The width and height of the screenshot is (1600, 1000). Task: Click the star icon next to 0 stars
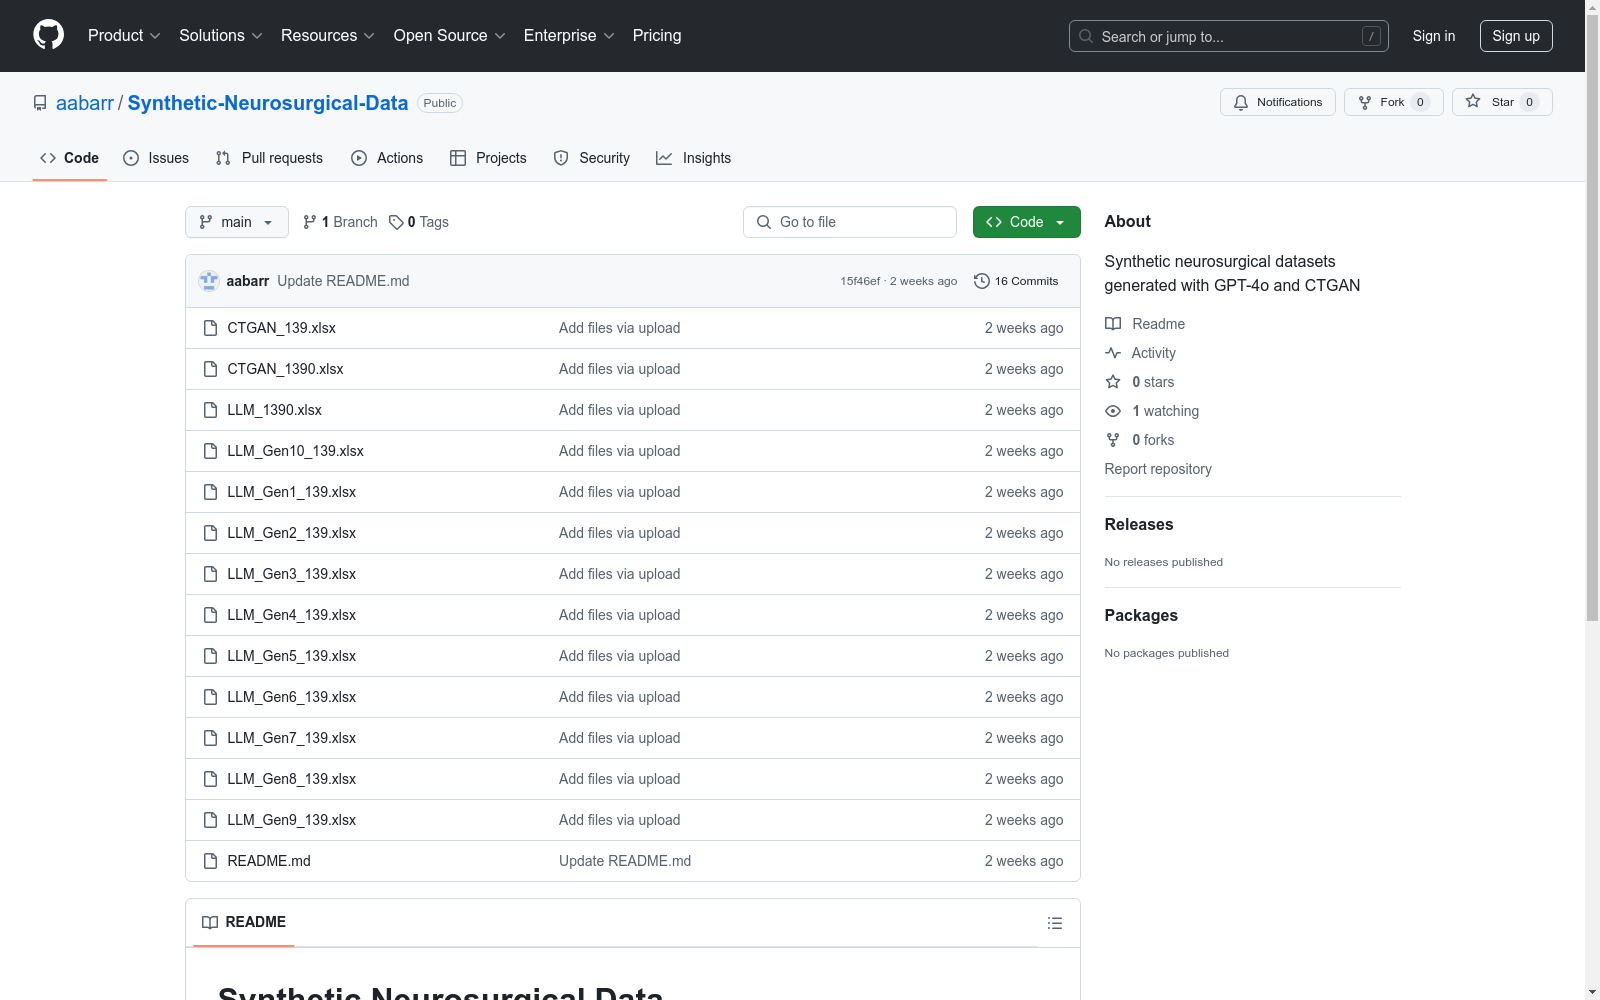(1113, 382)
